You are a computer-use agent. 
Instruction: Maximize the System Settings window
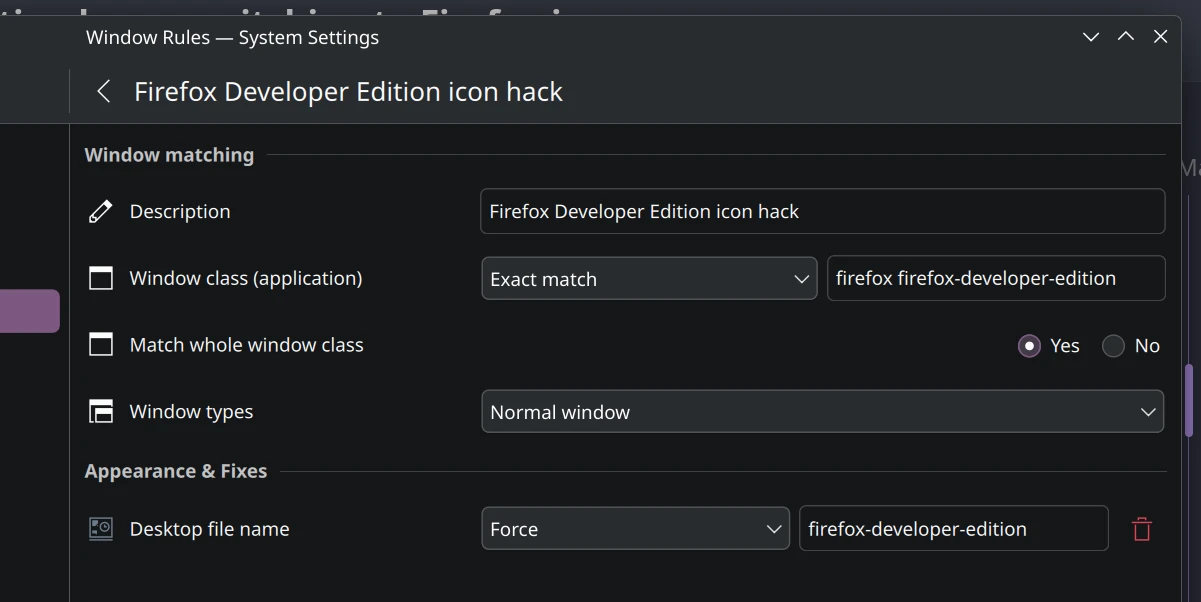[1126, 37]
